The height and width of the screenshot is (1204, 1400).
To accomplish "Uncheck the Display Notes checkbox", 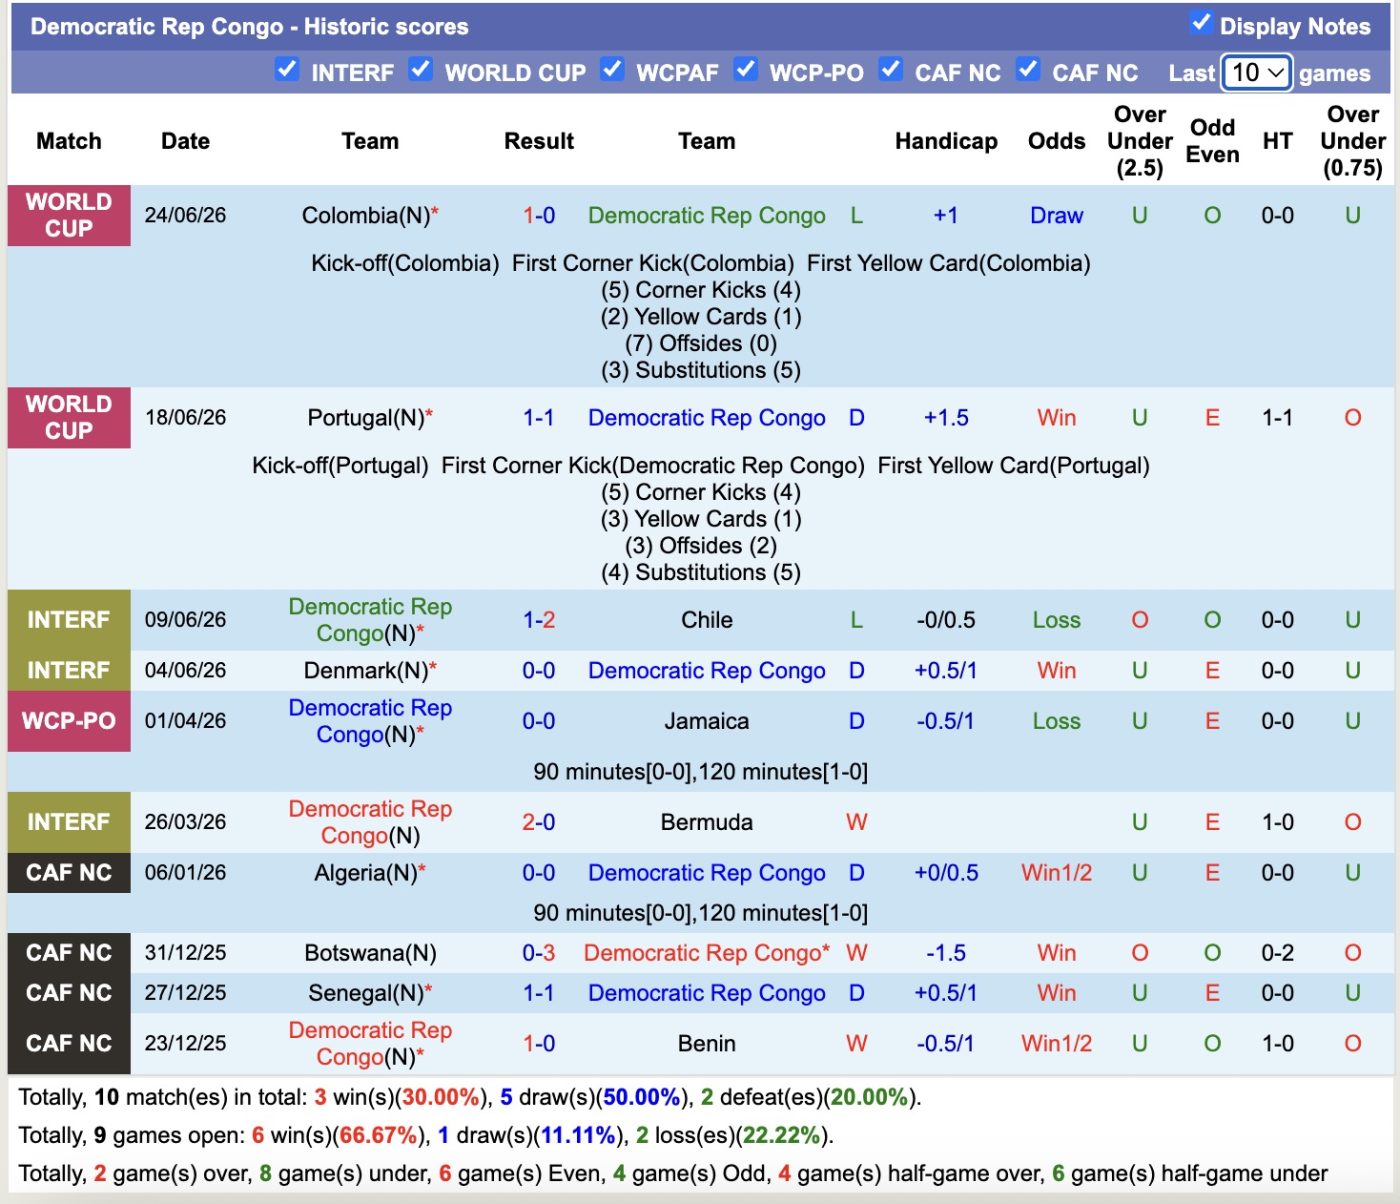I will 1201,23.
